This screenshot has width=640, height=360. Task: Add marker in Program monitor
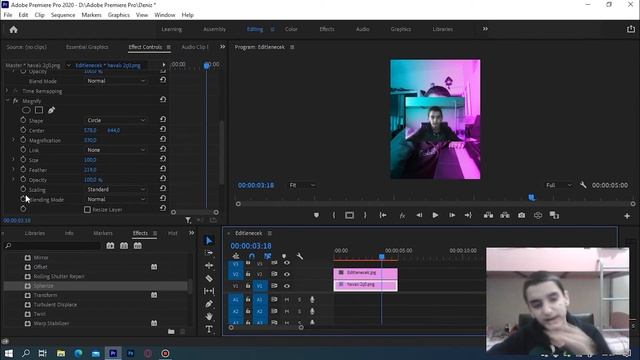pyautogui.click(x=316, y=215)
